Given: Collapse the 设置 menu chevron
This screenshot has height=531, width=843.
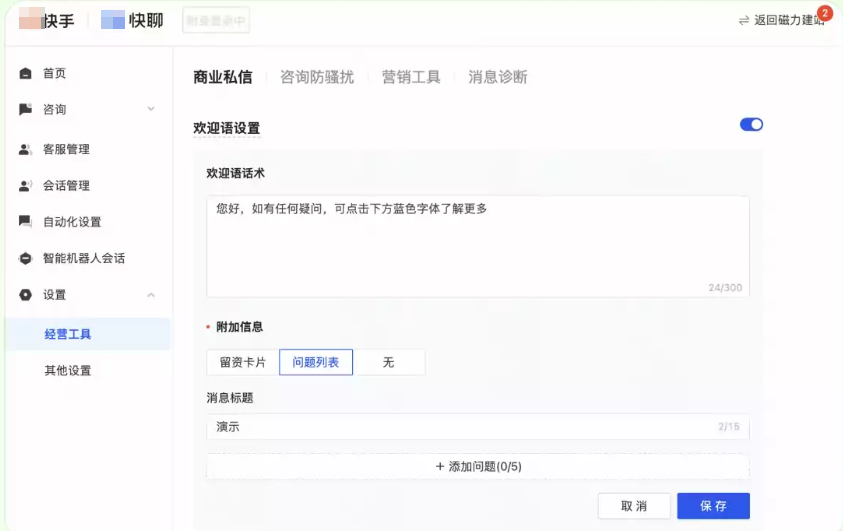Looking at the screenshot, I should (x=151, y=295).
